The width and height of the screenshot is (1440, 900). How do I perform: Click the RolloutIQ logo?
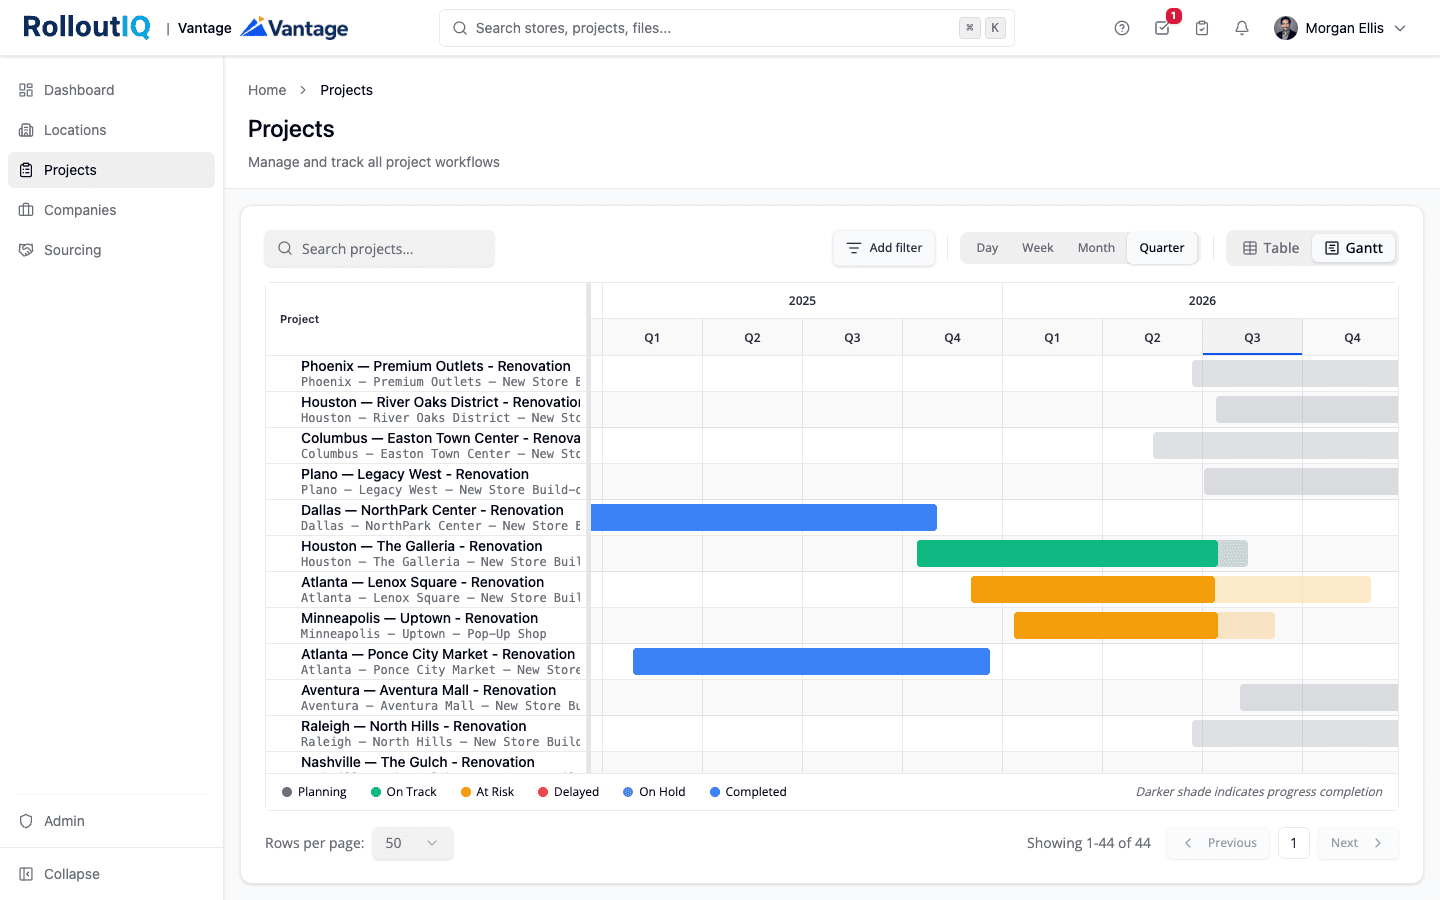[87, 27]
